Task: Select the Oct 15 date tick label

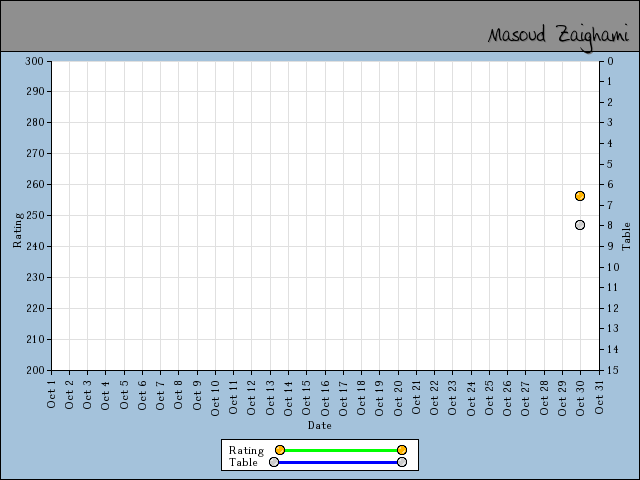Action: [307, 394]
